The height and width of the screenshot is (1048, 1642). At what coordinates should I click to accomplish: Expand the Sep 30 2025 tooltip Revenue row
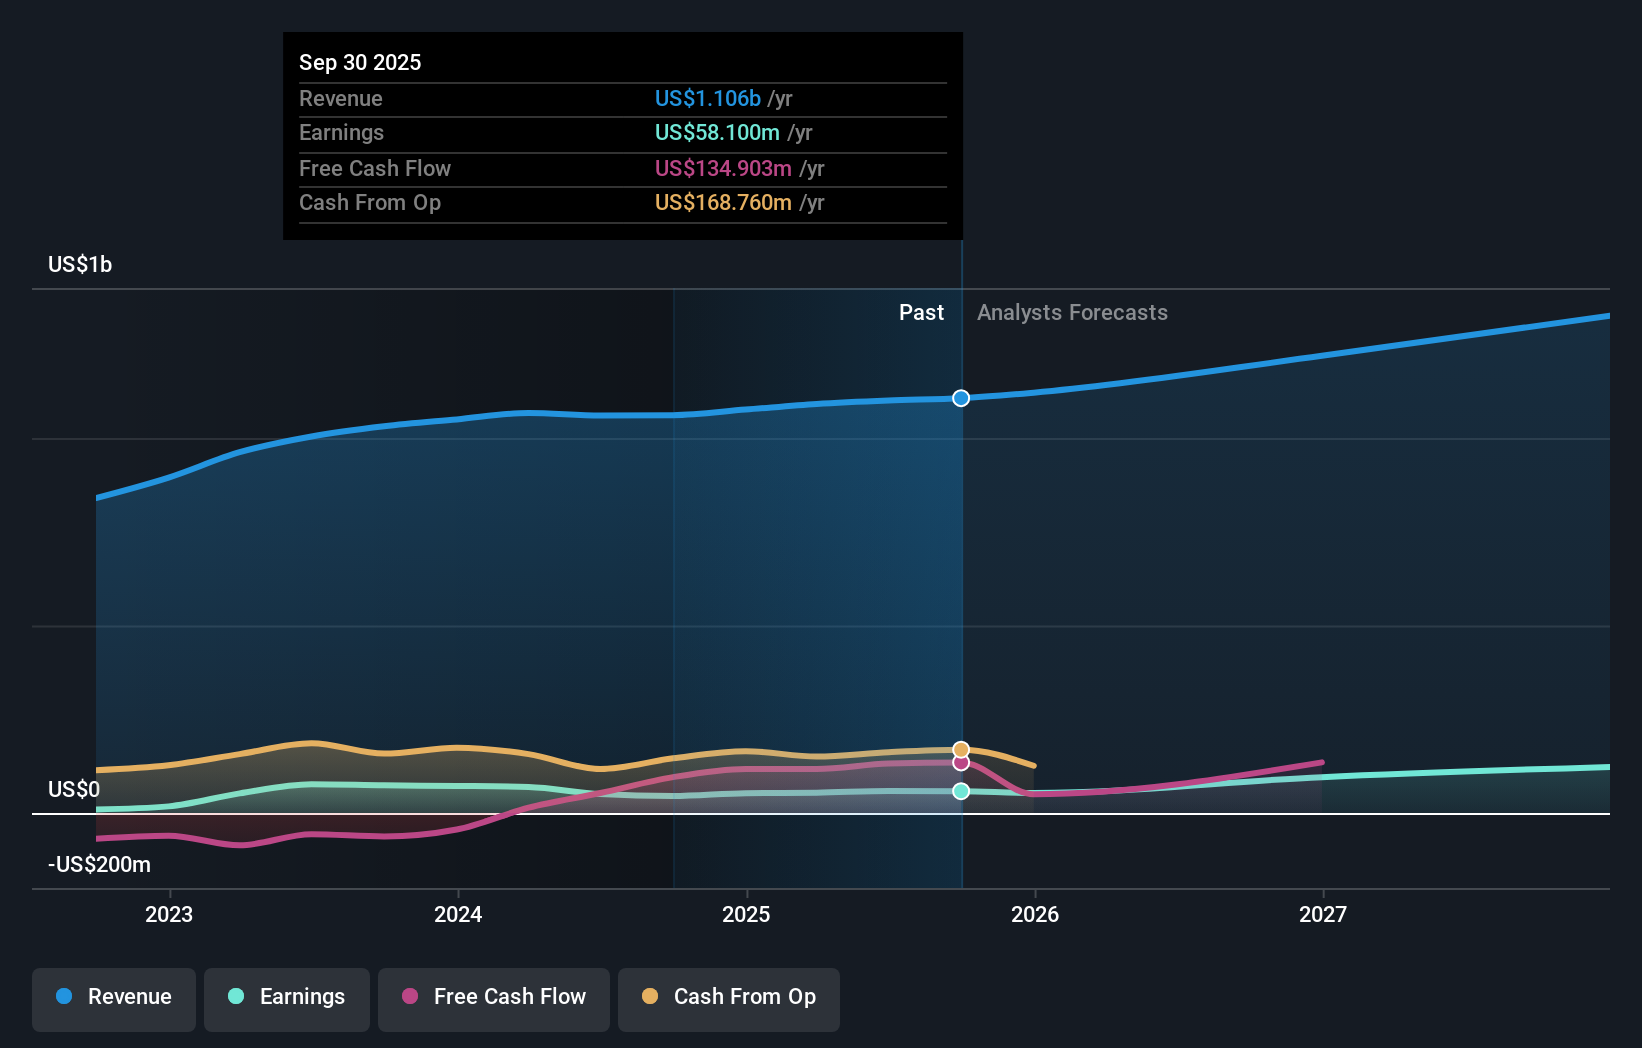click(622, 99)
